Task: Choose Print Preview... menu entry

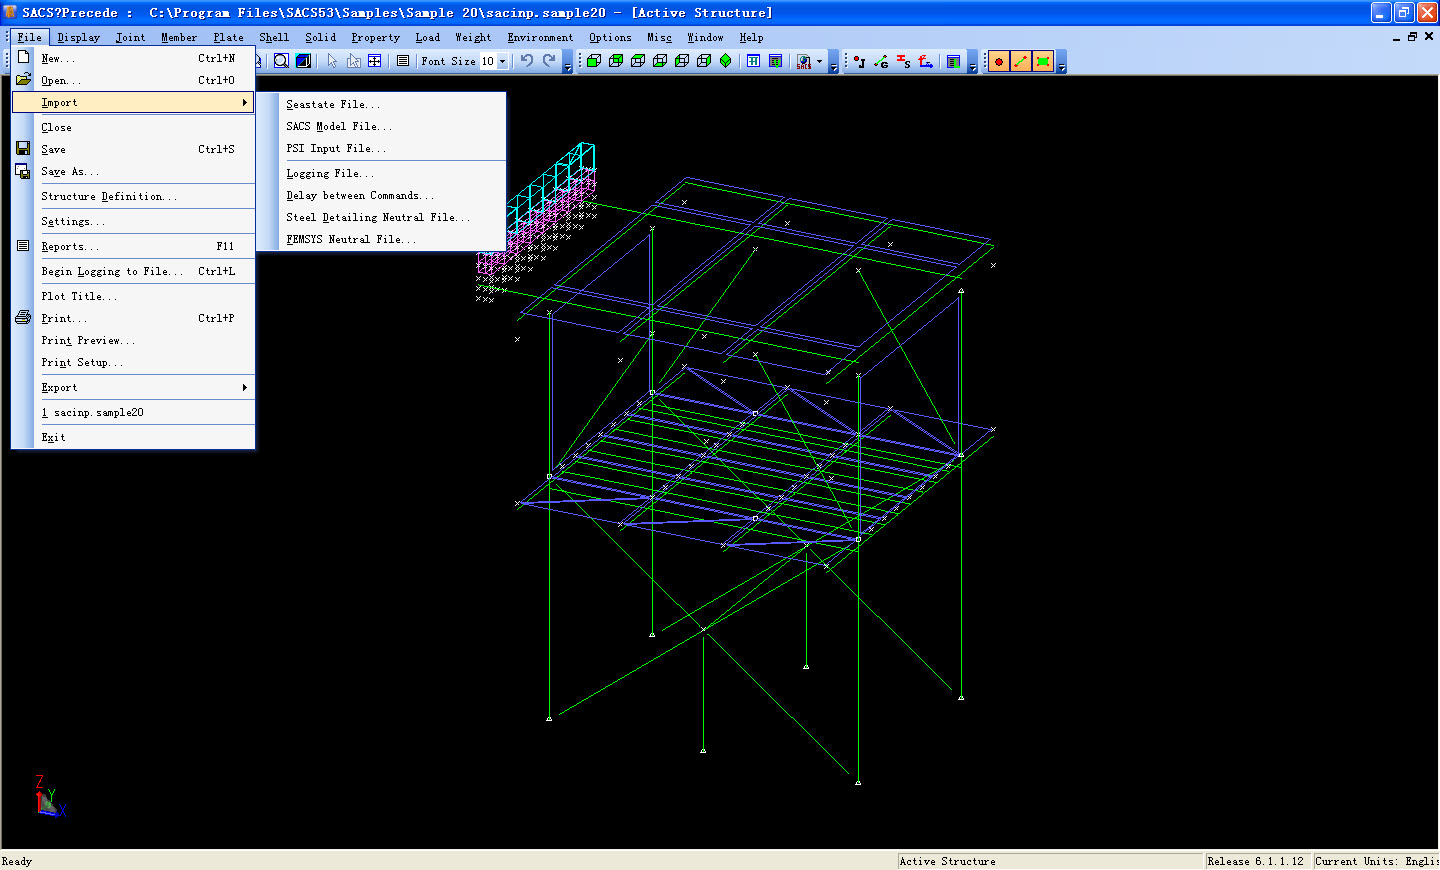Action: pyautogui.click(x=134, y=340)
